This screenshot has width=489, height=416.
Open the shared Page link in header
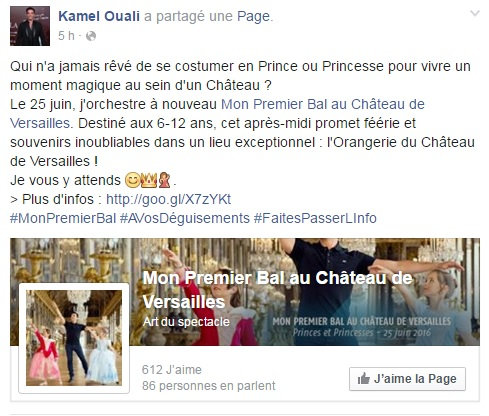pyautogui.click(x=253, y=16)
